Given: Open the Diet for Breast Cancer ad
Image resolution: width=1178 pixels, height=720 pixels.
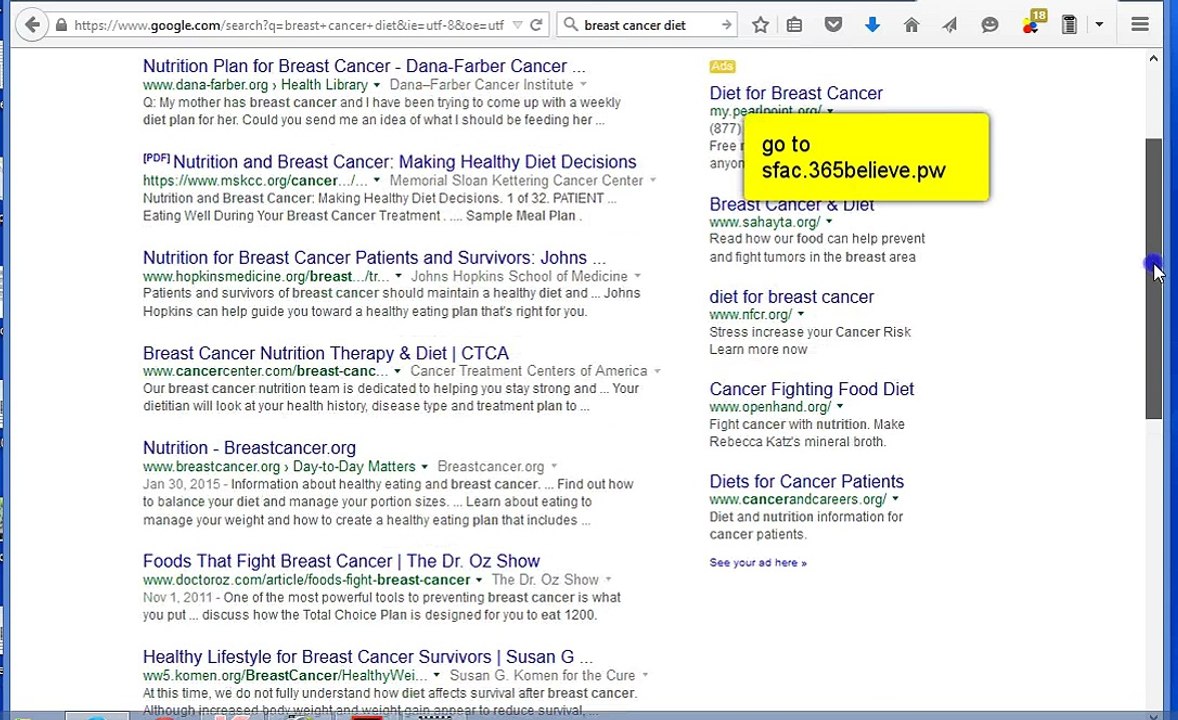Looking at the screenshot, I should (796, 93).
